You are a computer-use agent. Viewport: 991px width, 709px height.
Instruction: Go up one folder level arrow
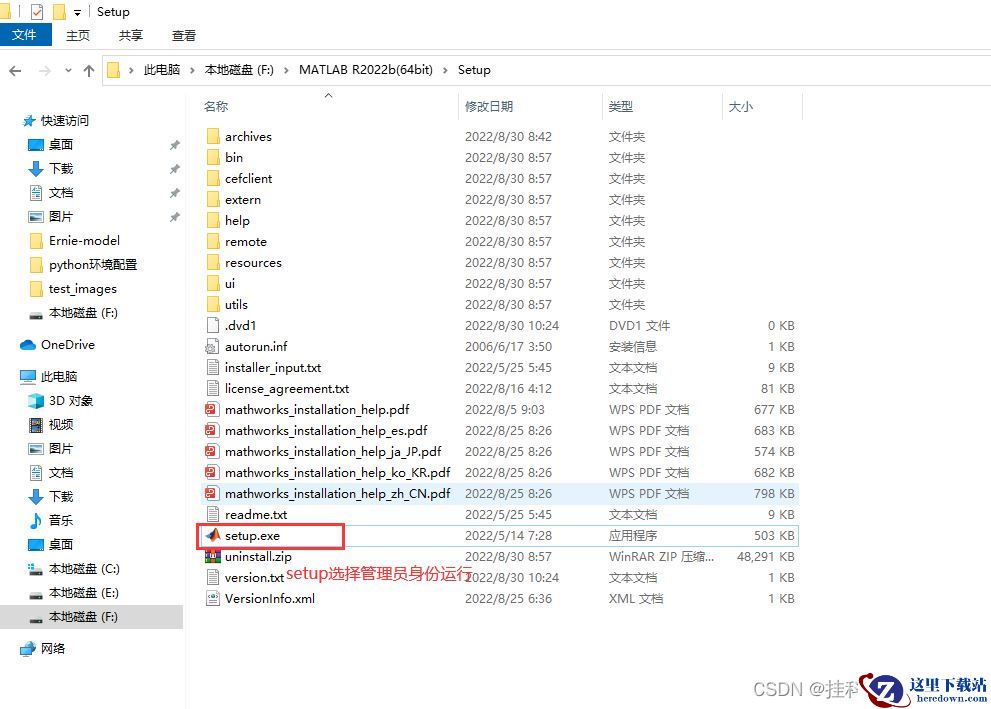[x=89, y=71]
